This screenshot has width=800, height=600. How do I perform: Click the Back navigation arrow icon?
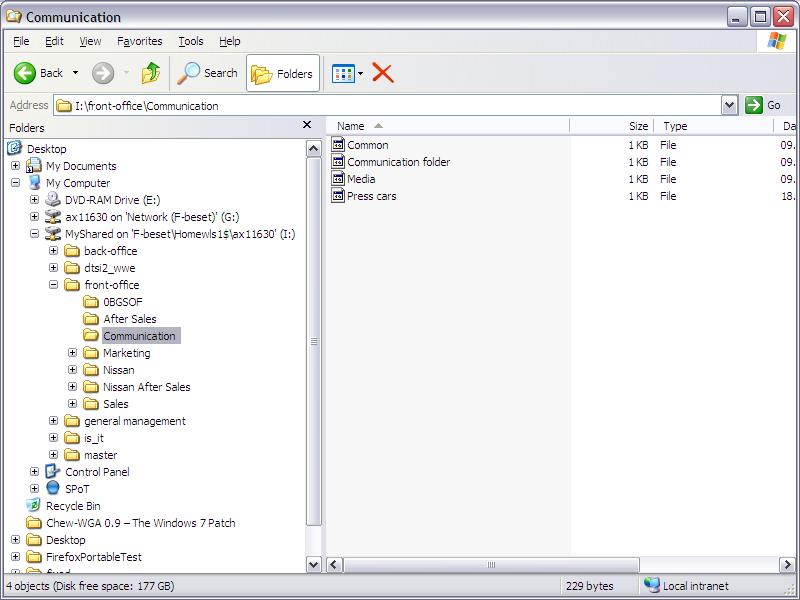pos(25,73)
